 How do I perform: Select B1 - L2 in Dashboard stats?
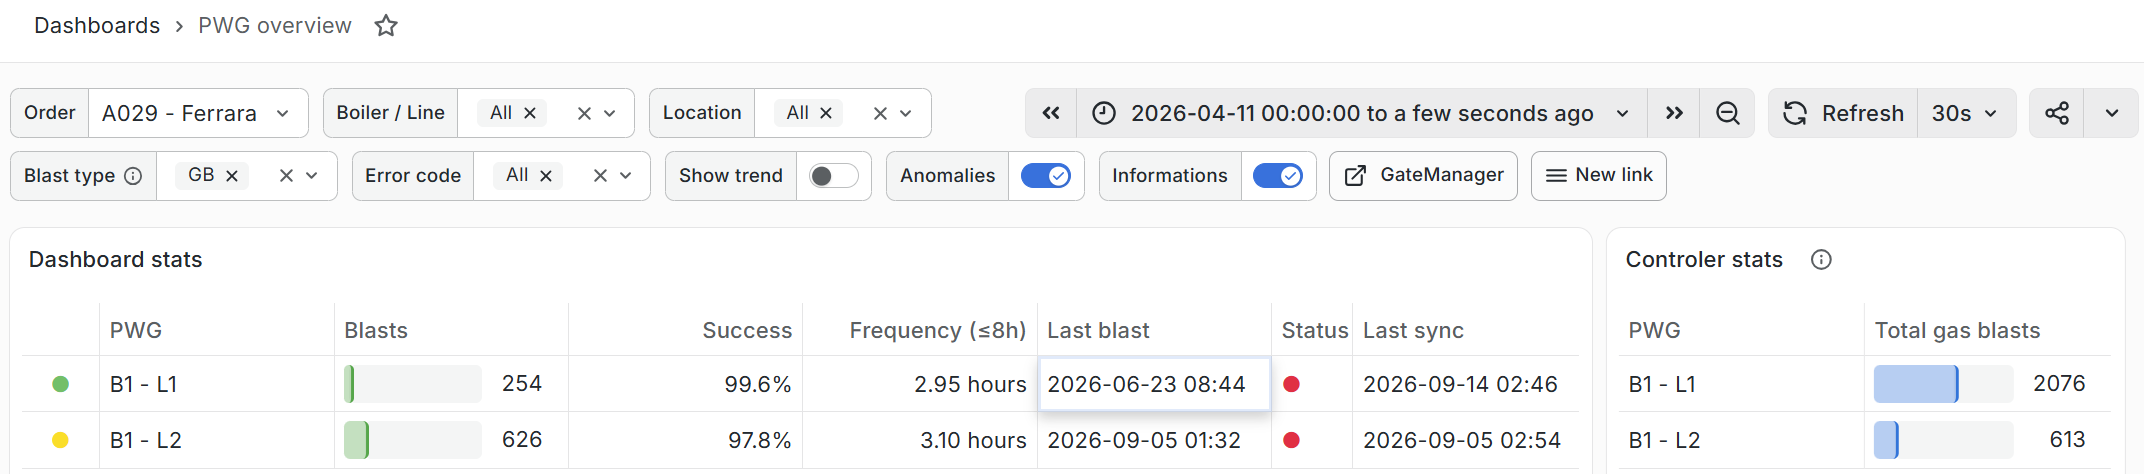coord(145,440)
